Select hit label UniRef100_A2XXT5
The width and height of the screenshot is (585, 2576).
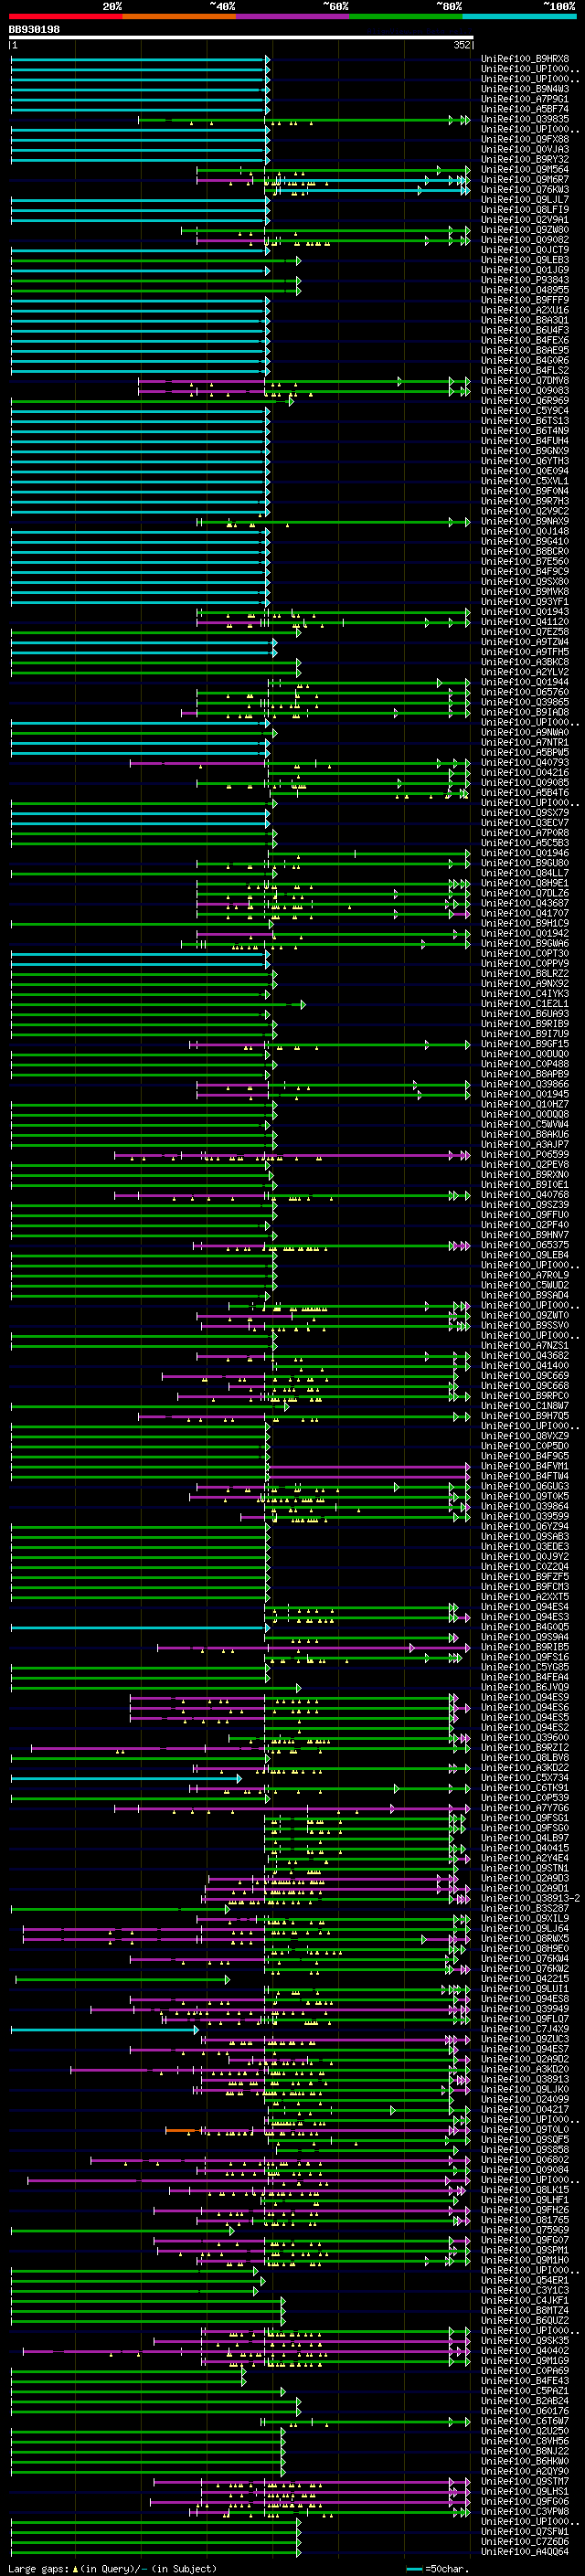525,1597
